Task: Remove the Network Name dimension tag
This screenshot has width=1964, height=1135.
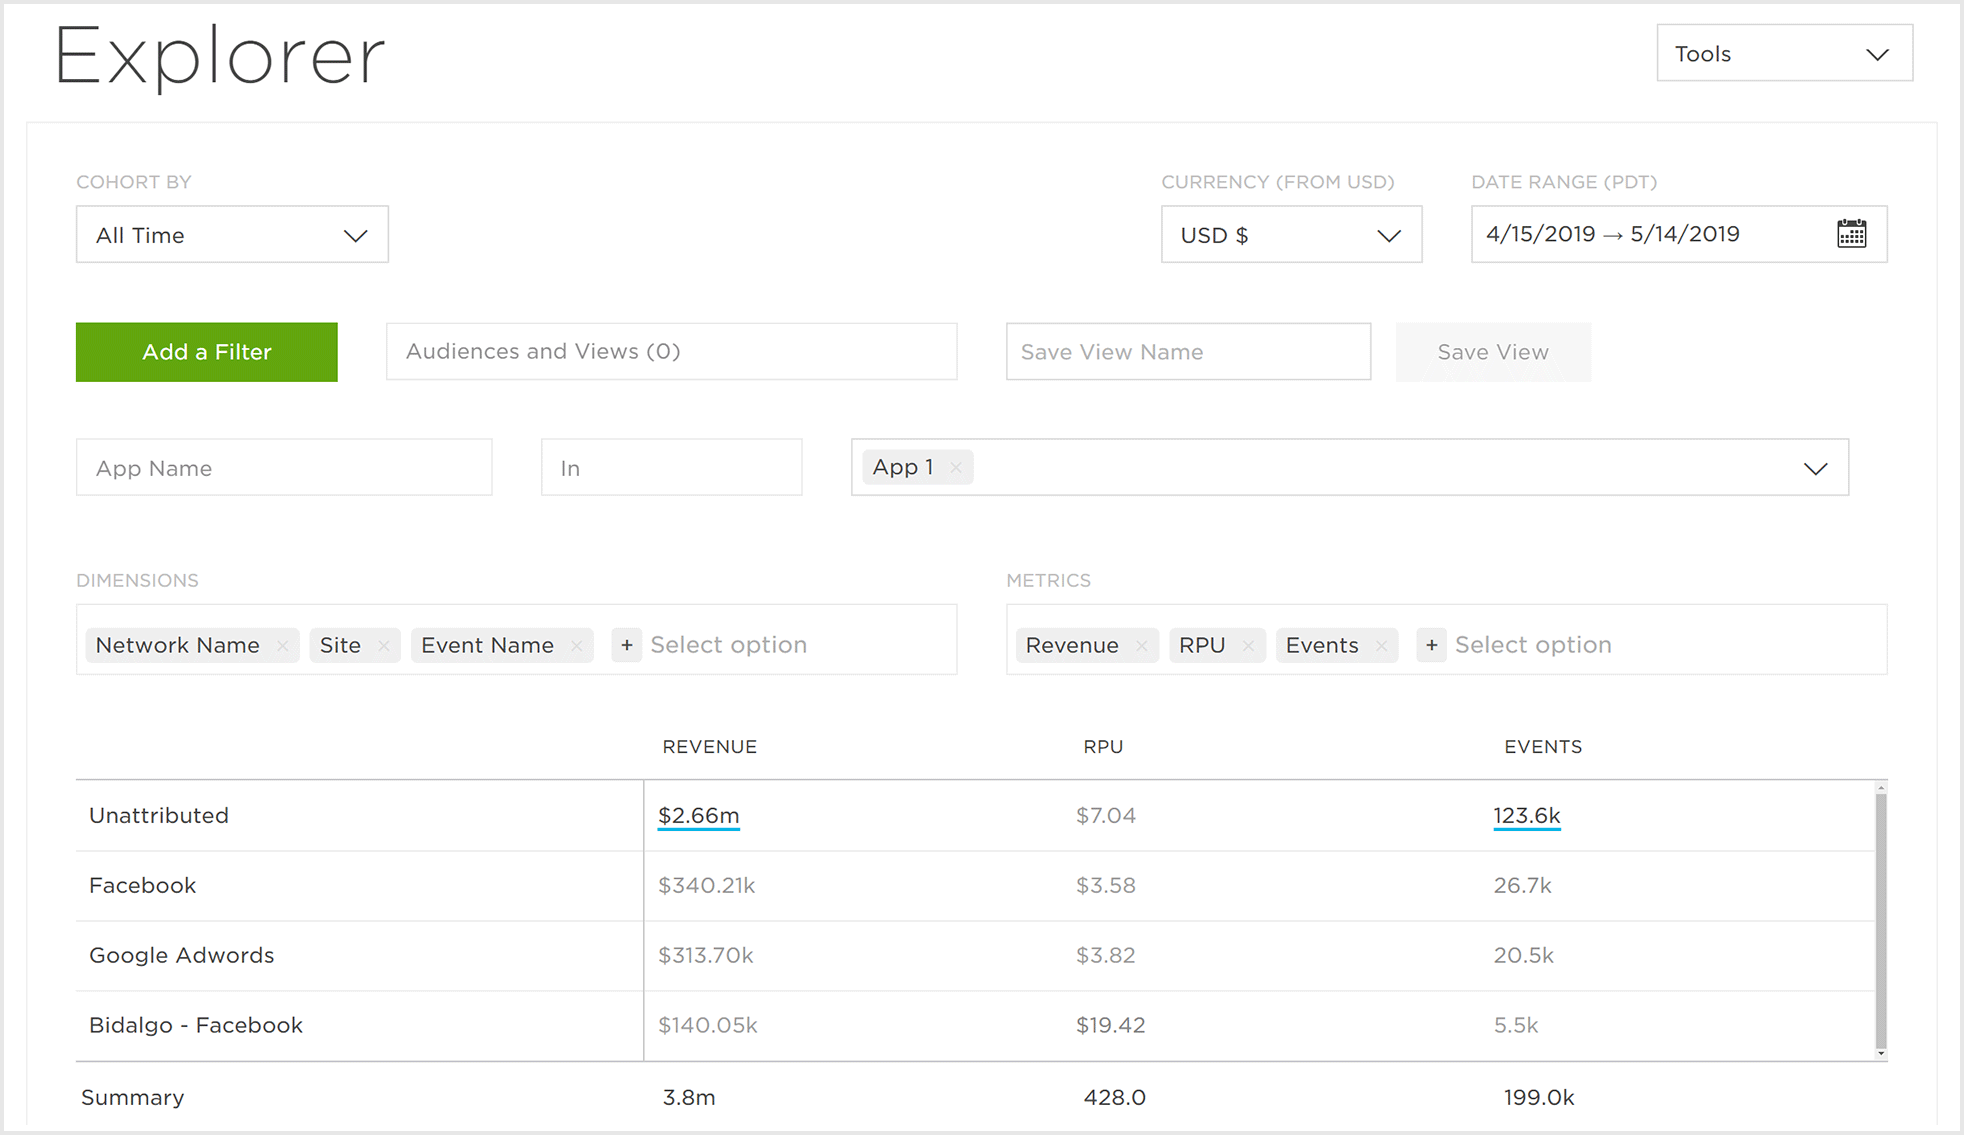Action: (x=283, y=646)
